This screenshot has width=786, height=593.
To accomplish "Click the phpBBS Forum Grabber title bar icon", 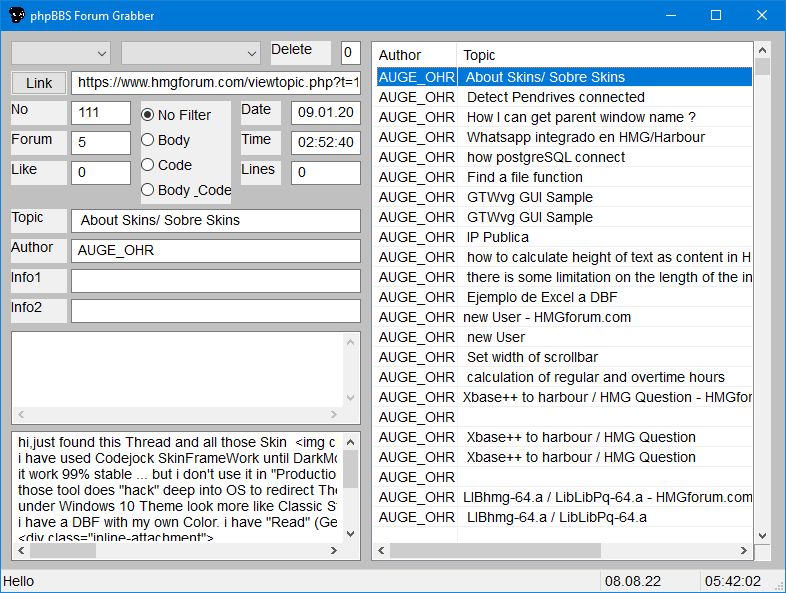I will point(17,16).
